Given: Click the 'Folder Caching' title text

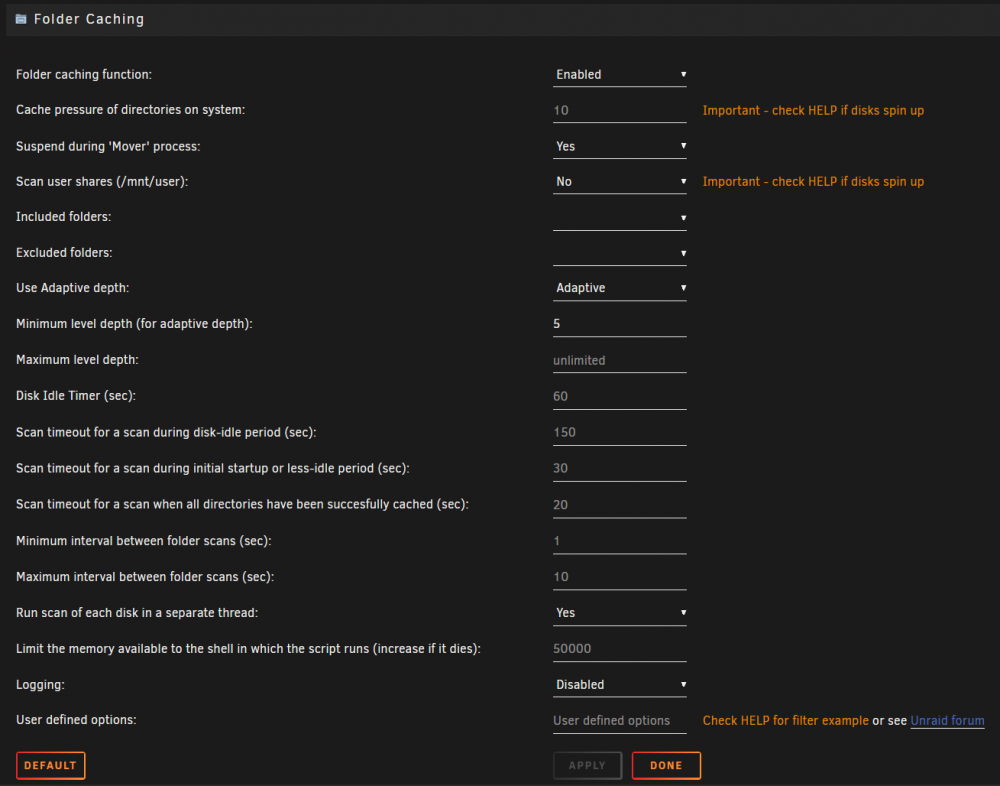Looking at the screenshot, I should (x=89, y=19).
